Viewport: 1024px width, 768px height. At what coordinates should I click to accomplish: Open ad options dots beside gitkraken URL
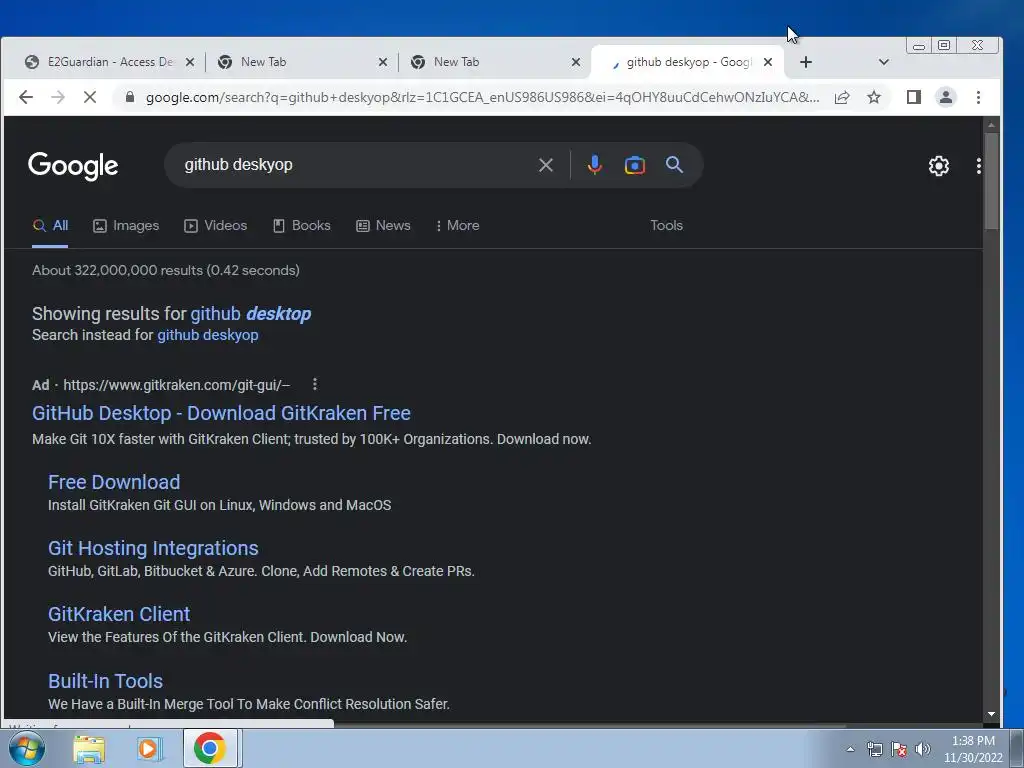315,384
